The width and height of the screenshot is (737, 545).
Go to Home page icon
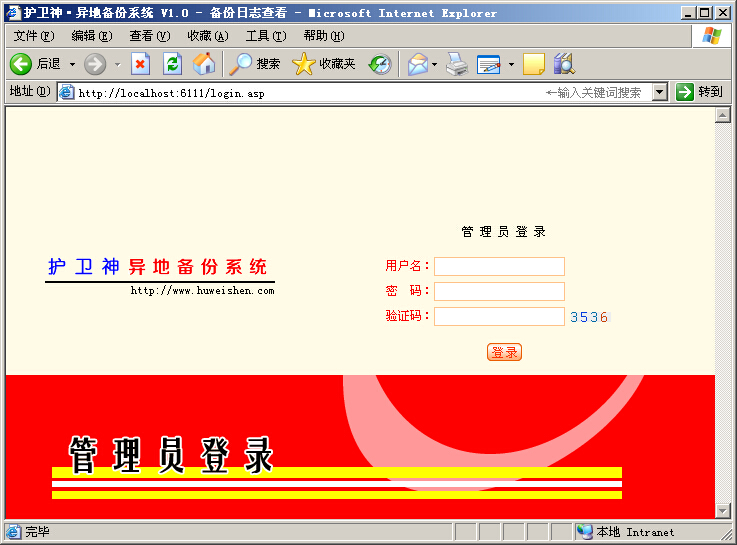(x=204, y=64)
